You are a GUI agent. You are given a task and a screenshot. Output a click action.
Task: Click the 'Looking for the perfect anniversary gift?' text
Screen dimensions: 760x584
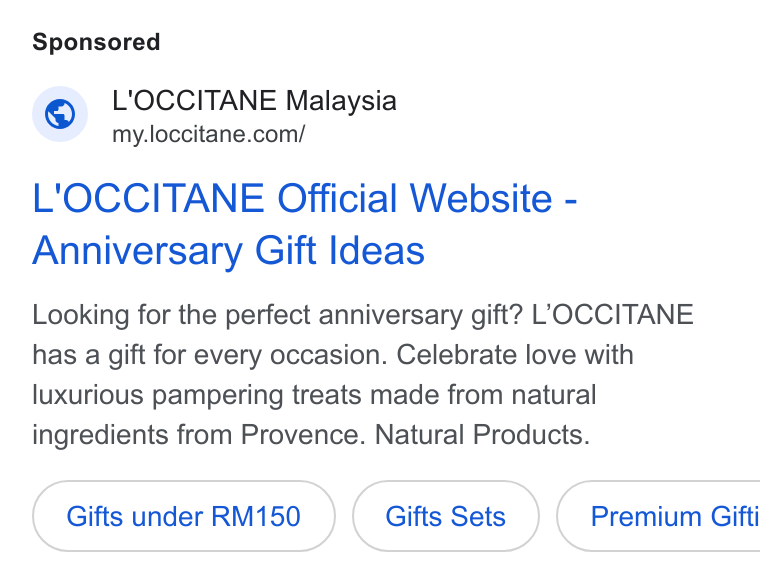[x=278, y=315]
